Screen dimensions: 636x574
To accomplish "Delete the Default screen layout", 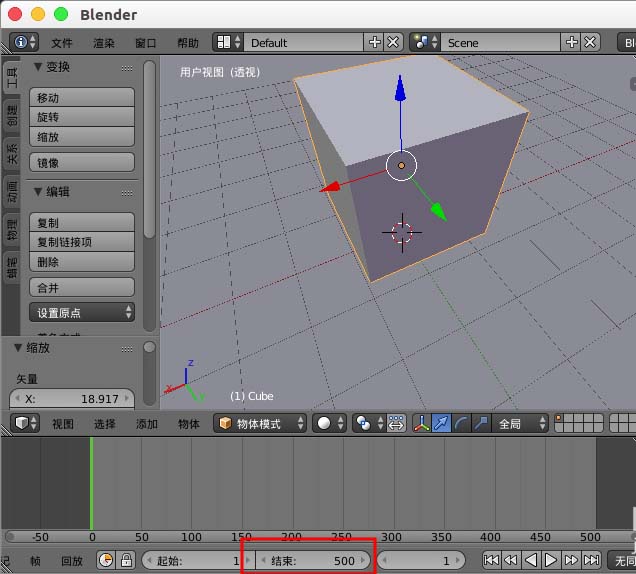I will tap(393, 42).
